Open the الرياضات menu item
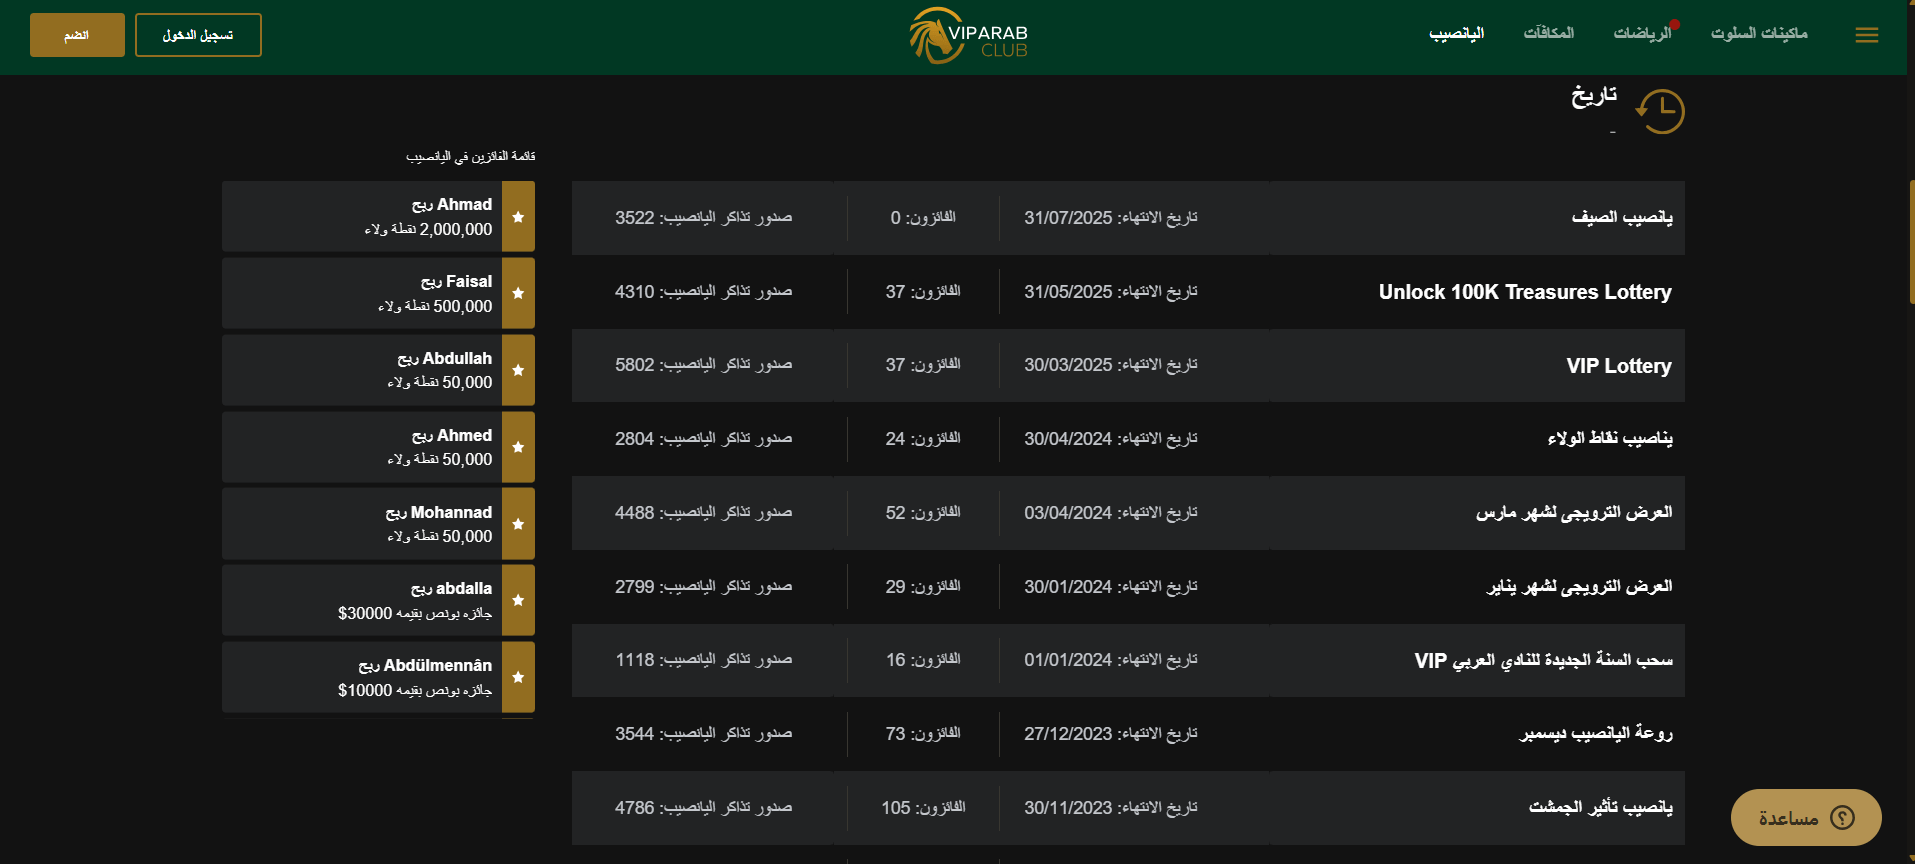Screen dimensions: 1915x864 pyautogui.click(x=1642, y=34)
